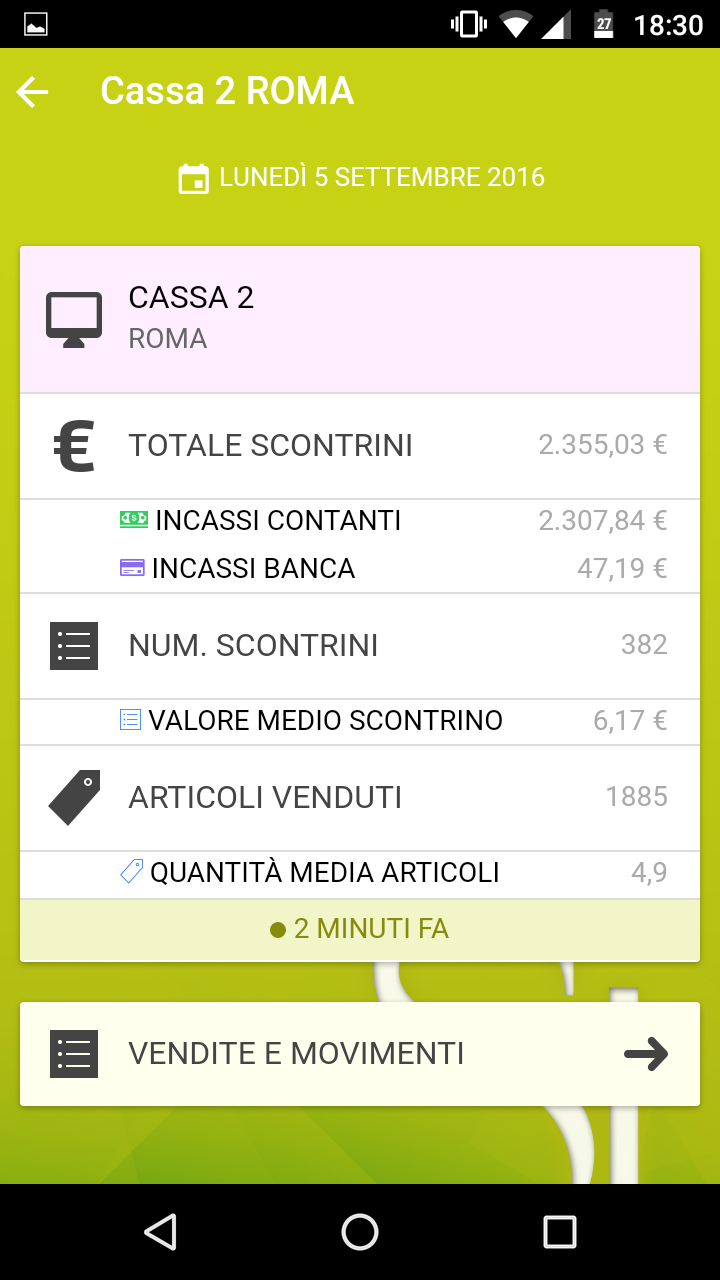The height and width of the screenshot is (1280, 720).
Task: Tap the list icon beside Num. Scontrini
Action: pyautogui.click(x=74, y=646)
